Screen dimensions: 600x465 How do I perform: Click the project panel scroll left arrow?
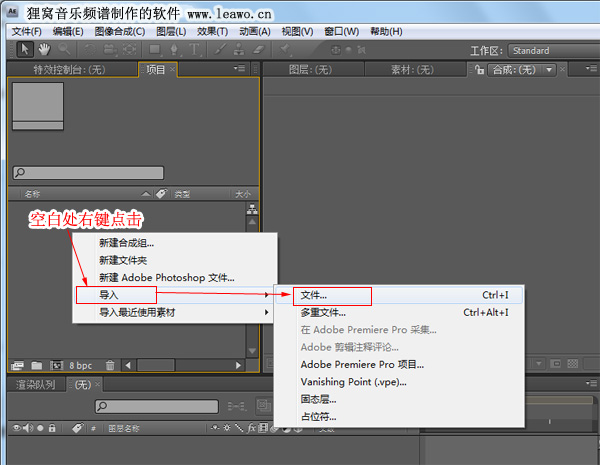[128, 365]
